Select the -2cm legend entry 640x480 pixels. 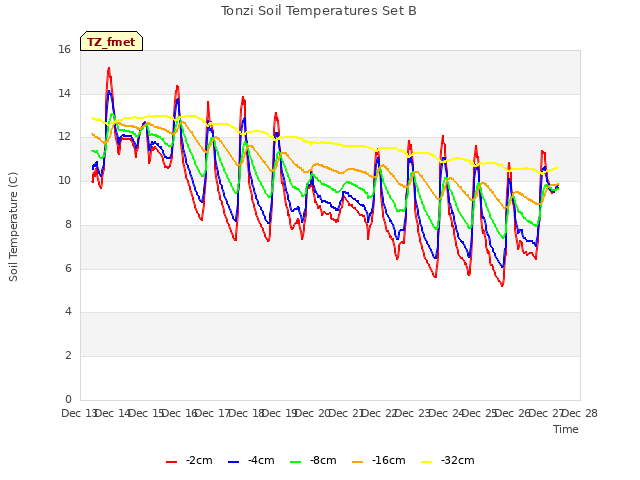[x=189, y=460]
